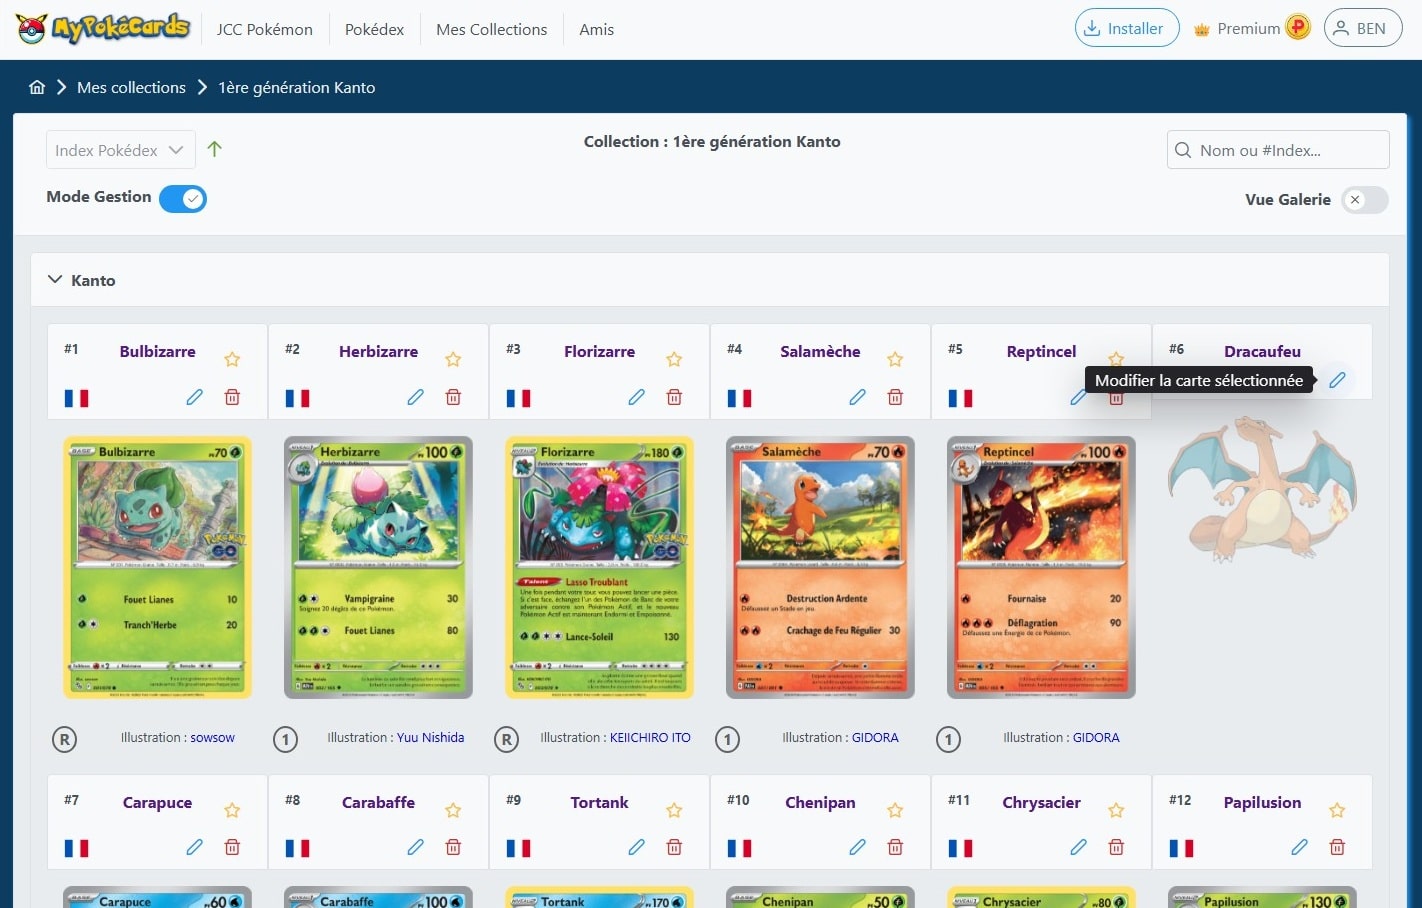Mark Florizarre as favorite with the star
Image resolution: width=1422 pixels, height=908 pixels.
(x=674, y=358)
